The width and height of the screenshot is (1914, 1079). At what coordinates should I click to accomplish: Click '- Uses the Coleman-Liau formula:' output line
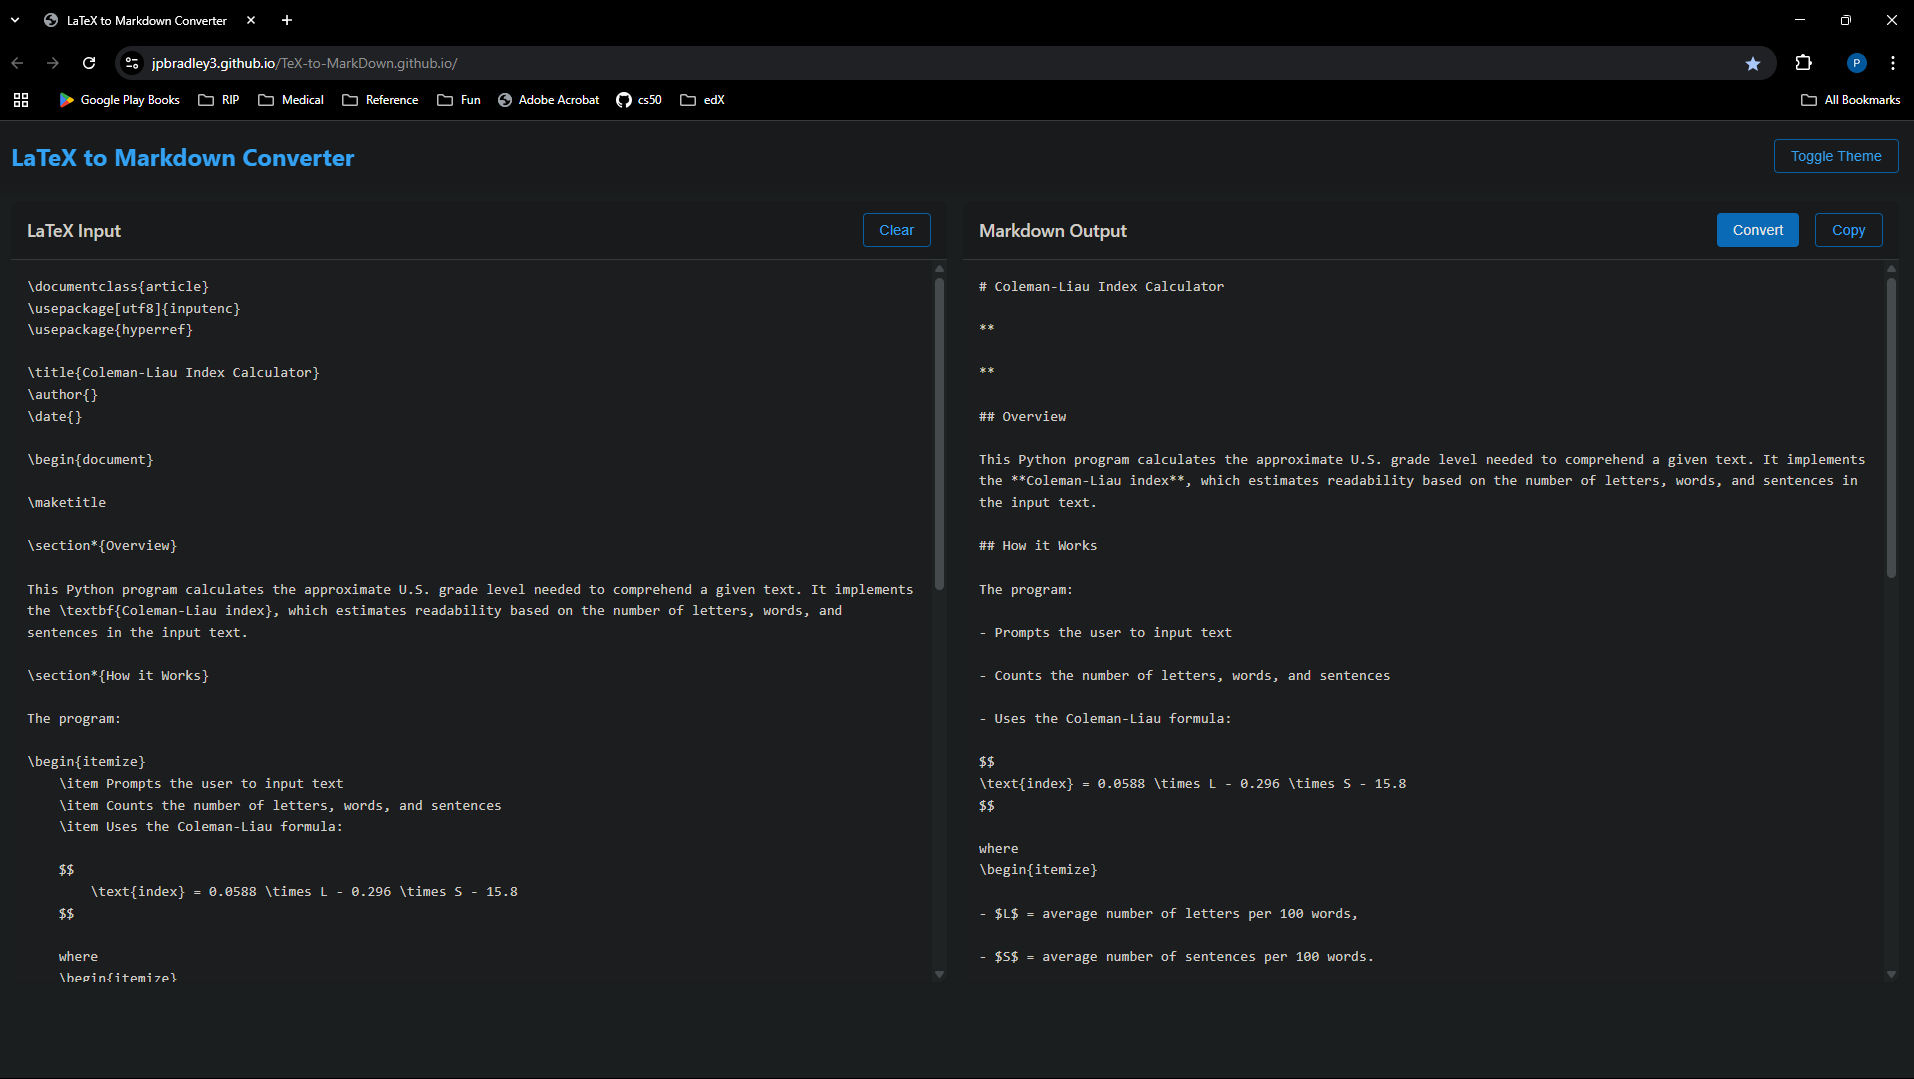[x=1105, y=719]
